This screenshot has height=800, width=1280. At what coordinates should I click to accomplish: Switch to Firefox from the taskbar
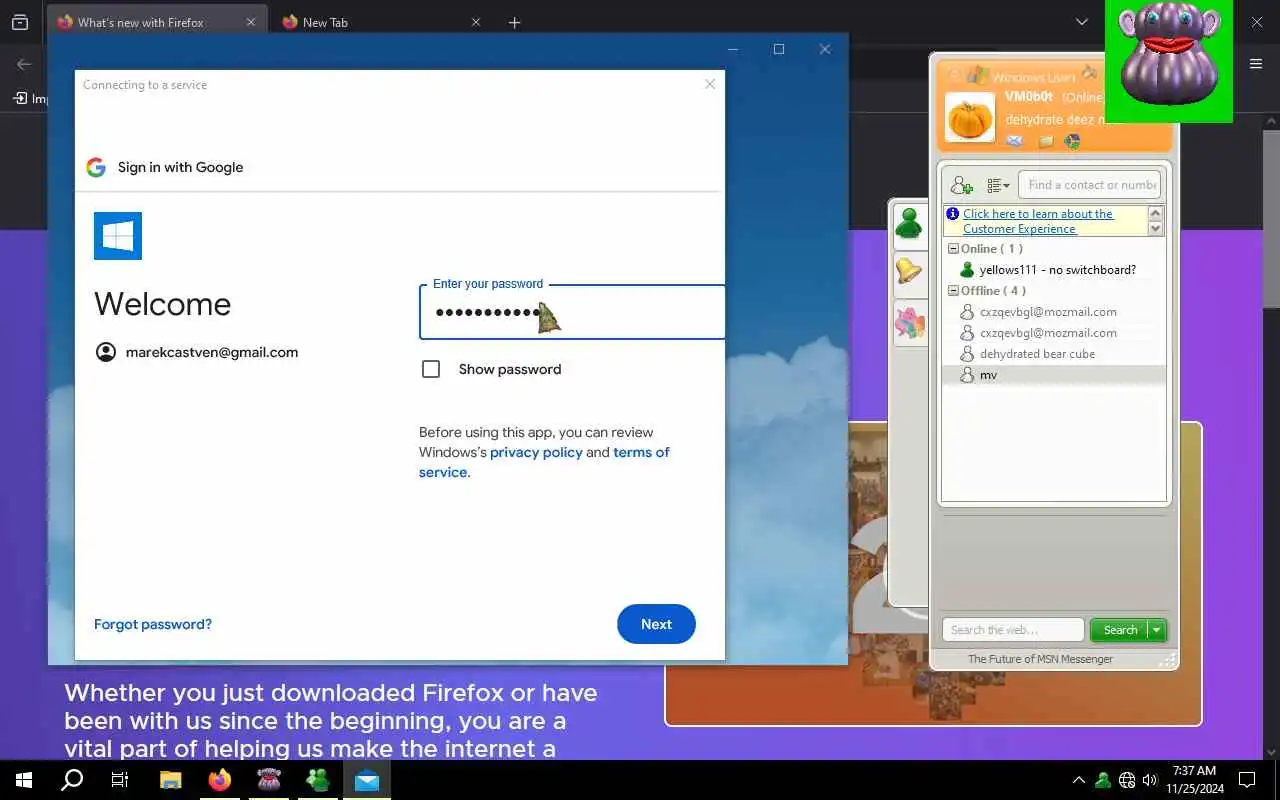point(219,780)
